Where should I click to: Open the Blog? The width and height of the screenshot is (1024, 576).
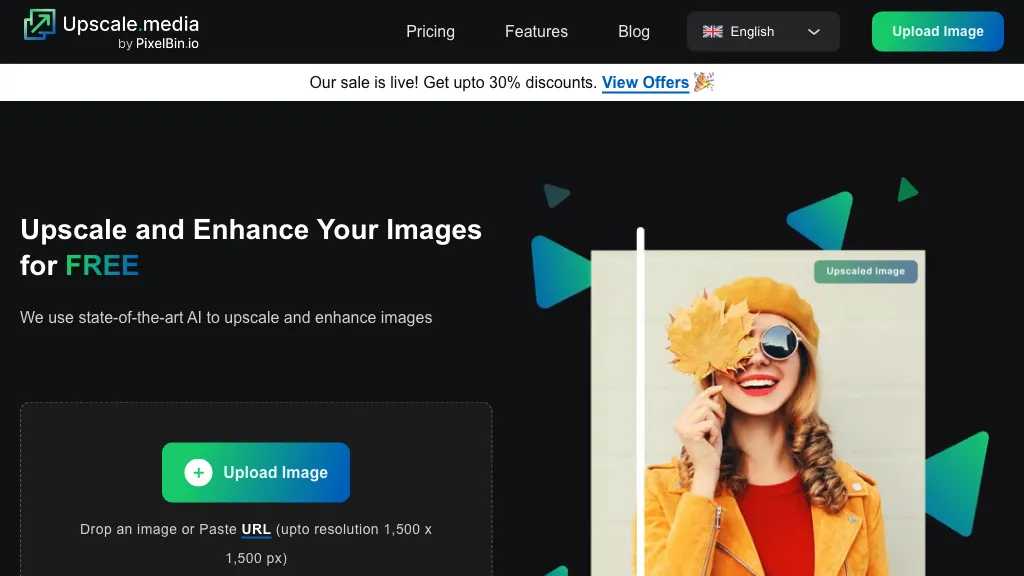point(633,31)
